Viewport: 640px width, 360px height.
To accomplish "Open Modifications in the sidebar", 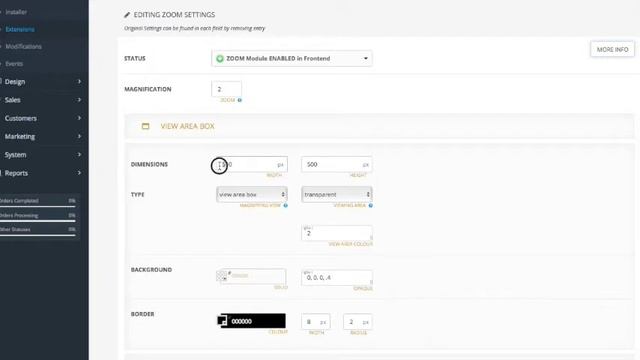I will point(23,47).
